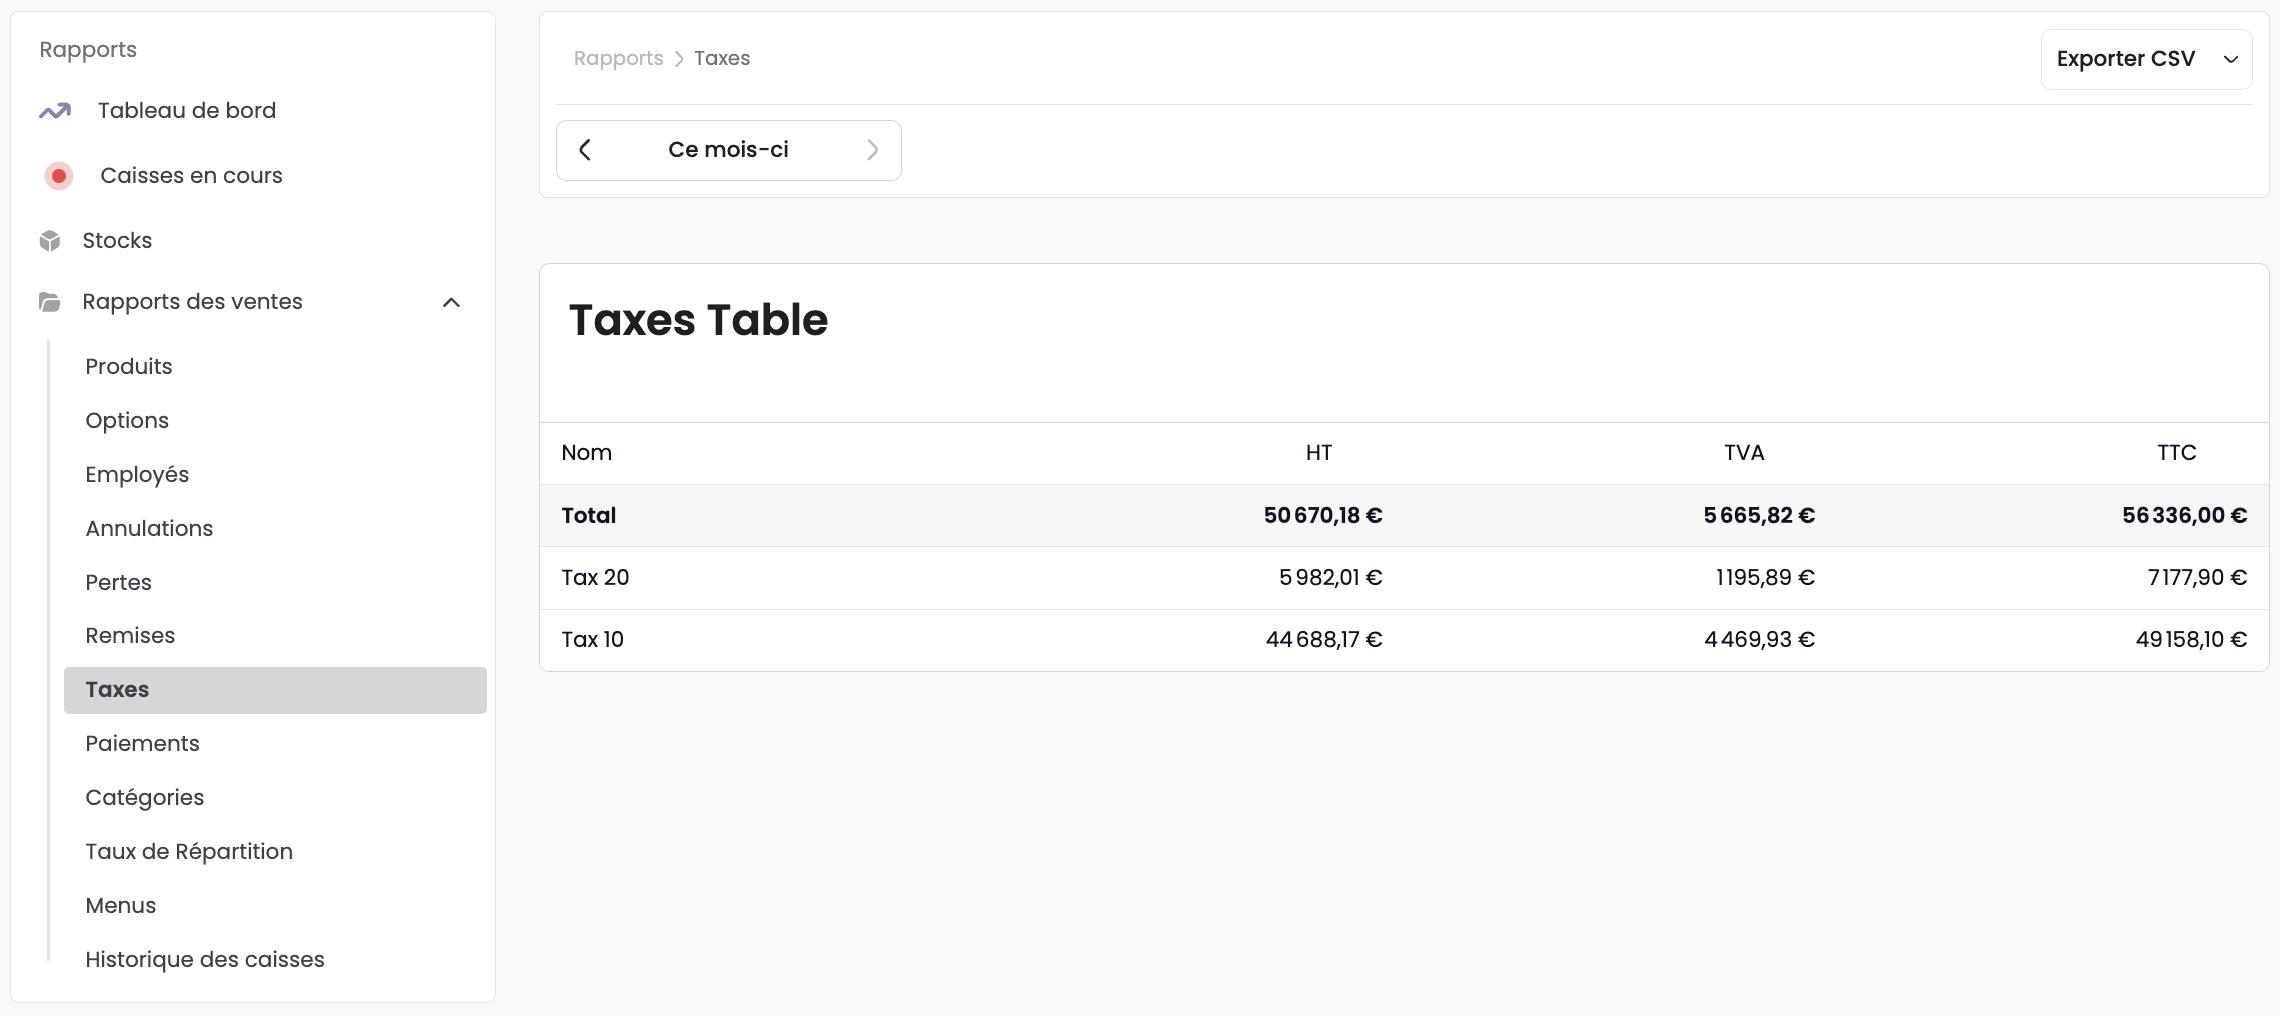Open Taux de Répartition report
The width and height of the screenshot is (2280, 1016).
click(x=189, y=851)
